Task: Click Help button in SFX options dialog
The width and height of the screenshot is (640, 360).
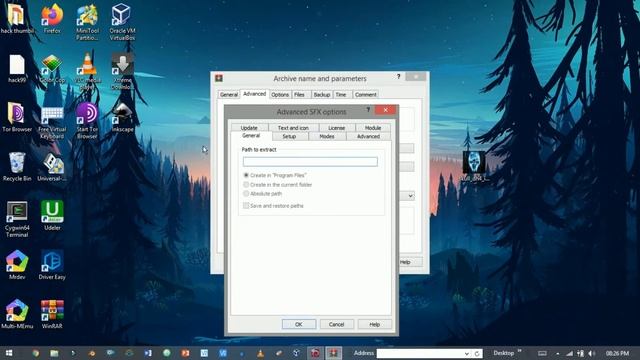Action: [374, 324]
